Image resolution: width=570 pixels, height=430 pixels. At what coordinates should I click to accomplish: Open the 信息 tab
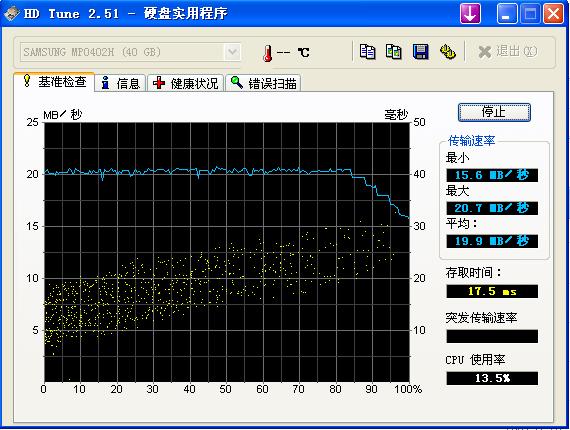pyautogui.click(x=121, y=83)
